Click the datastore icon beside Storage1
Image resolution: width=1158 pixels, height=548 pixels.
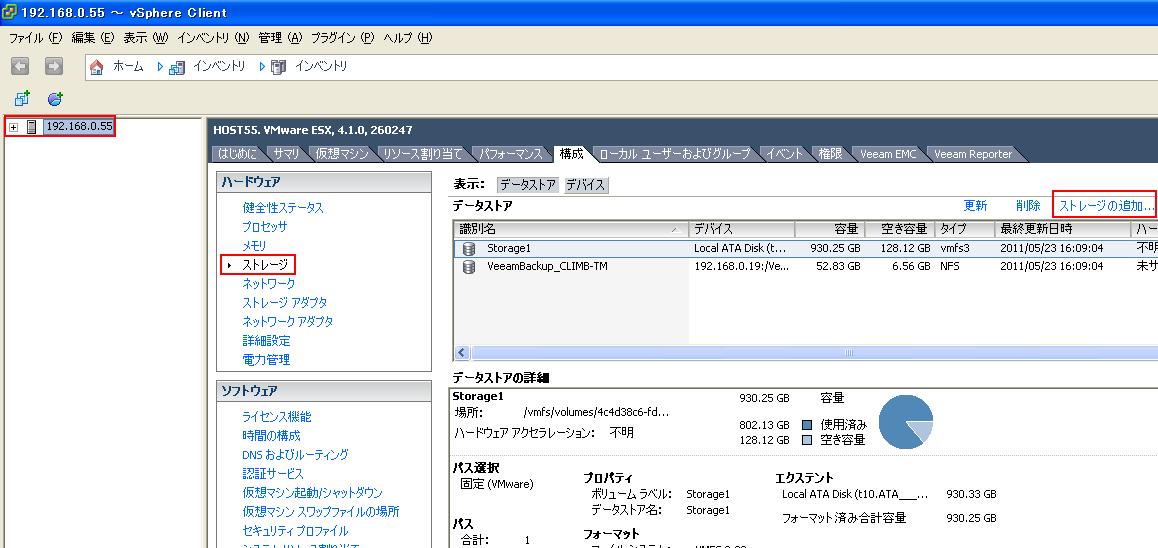[468, 248]
